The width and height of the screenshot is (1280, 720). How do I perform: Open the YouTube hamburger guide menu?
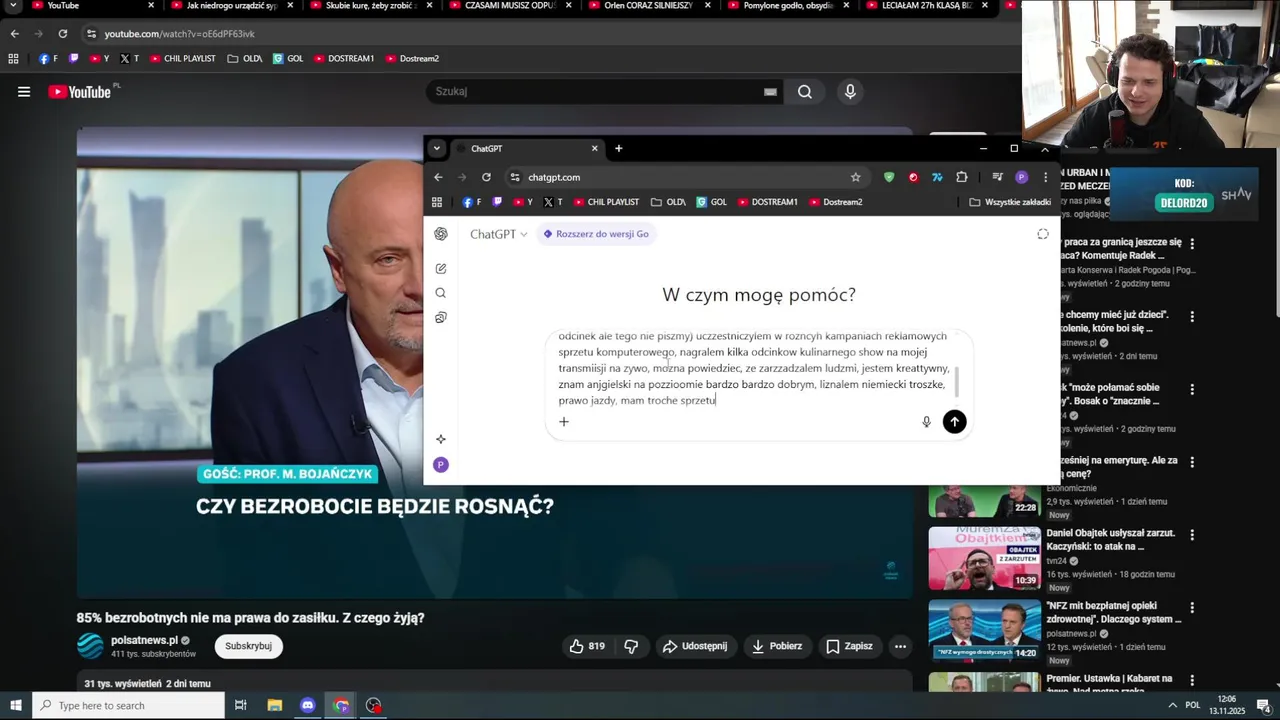coord(24,92)
